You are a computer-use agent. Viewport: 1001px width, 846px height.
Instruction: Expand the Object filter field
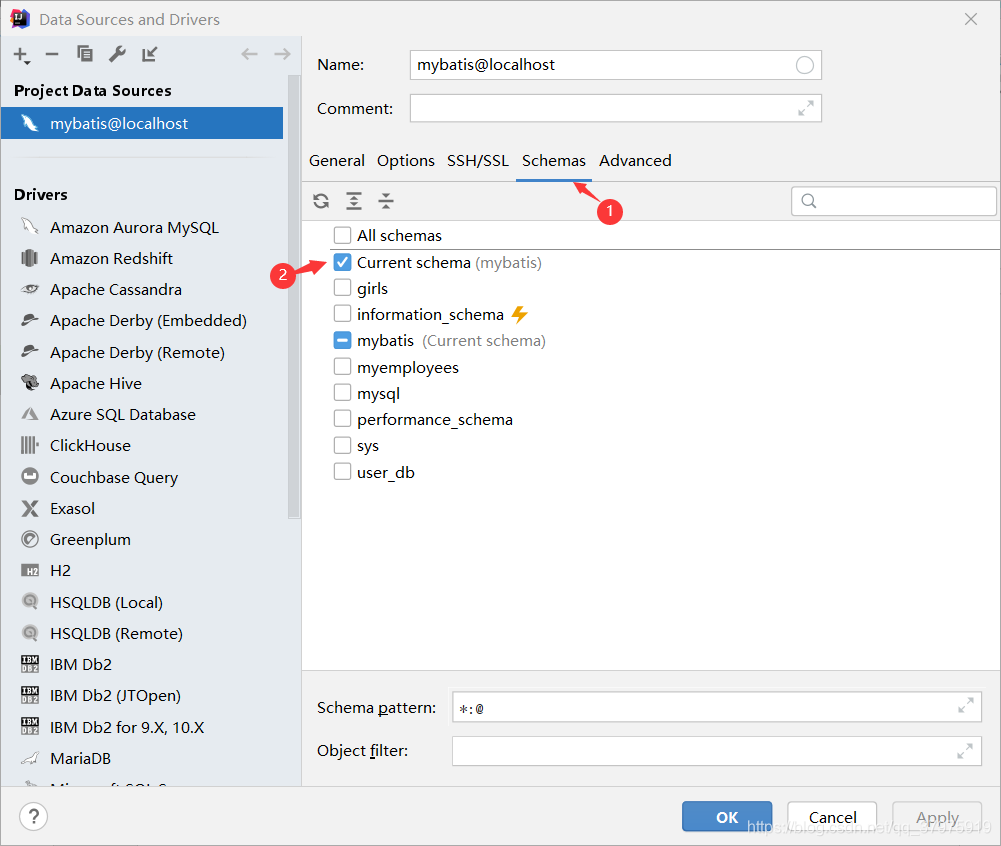click(965, 751)
